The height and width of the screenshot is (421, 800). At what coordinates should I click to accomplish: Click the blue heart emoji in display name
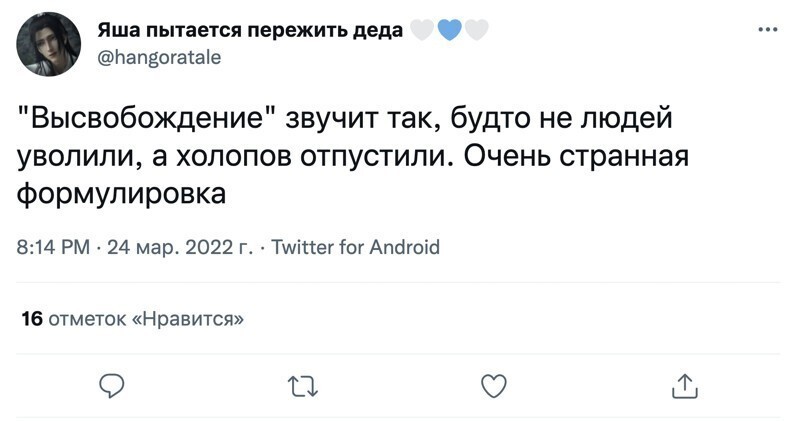point(450,31)
